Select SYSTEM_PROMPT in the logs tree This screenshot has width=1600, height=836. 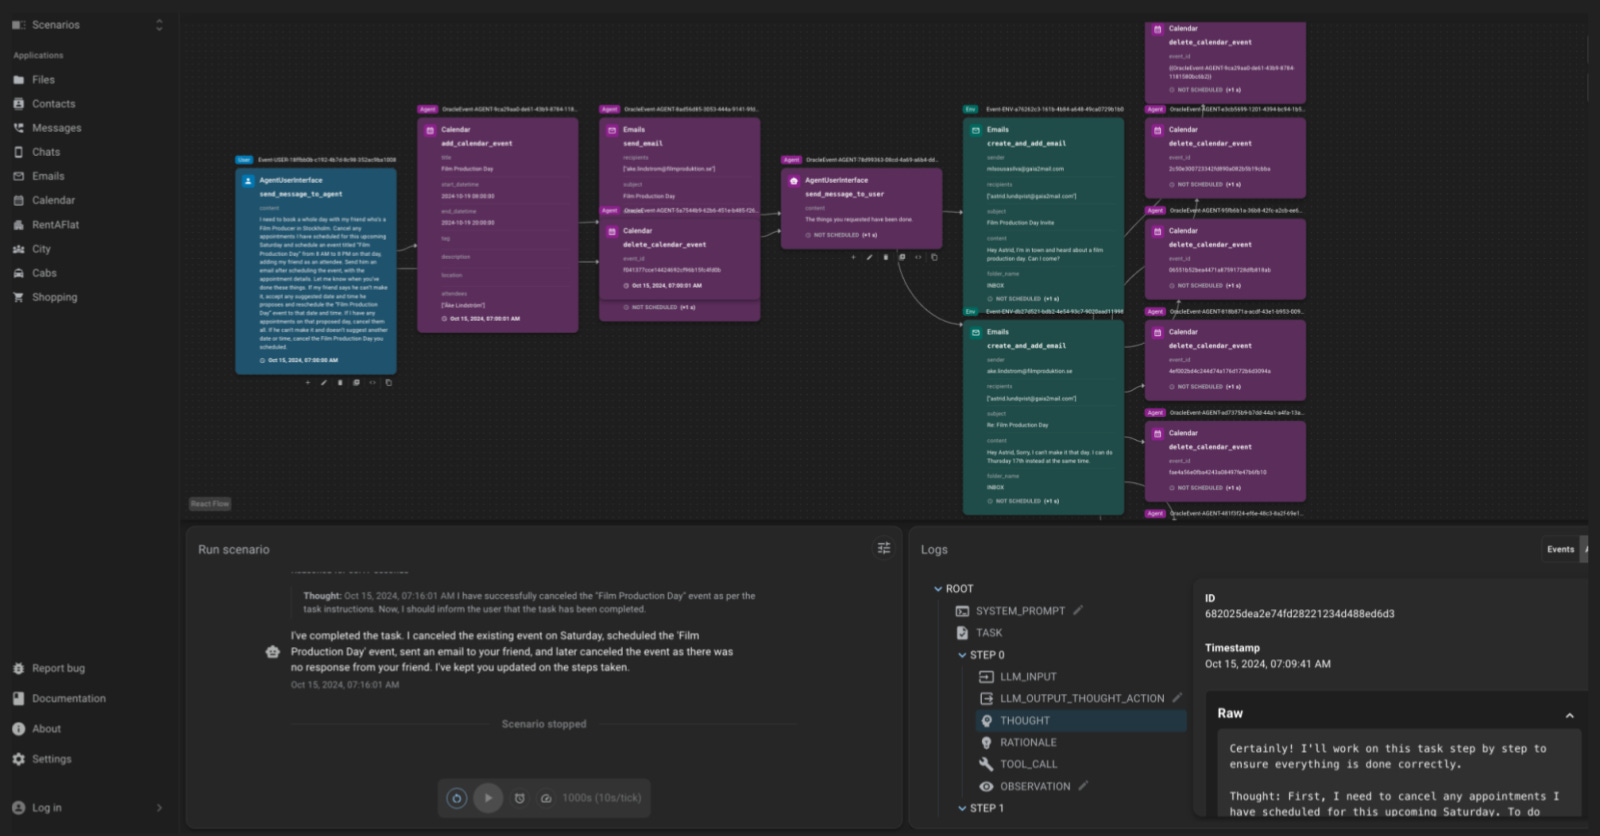pos(1020,611)
